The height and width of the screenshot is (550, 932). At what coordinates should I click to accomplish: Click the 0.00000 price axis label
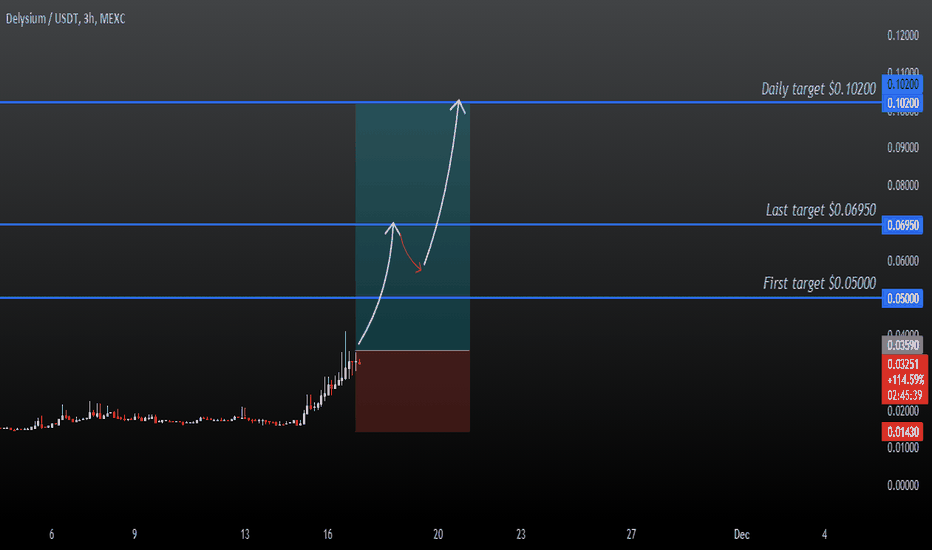point(903,486)
